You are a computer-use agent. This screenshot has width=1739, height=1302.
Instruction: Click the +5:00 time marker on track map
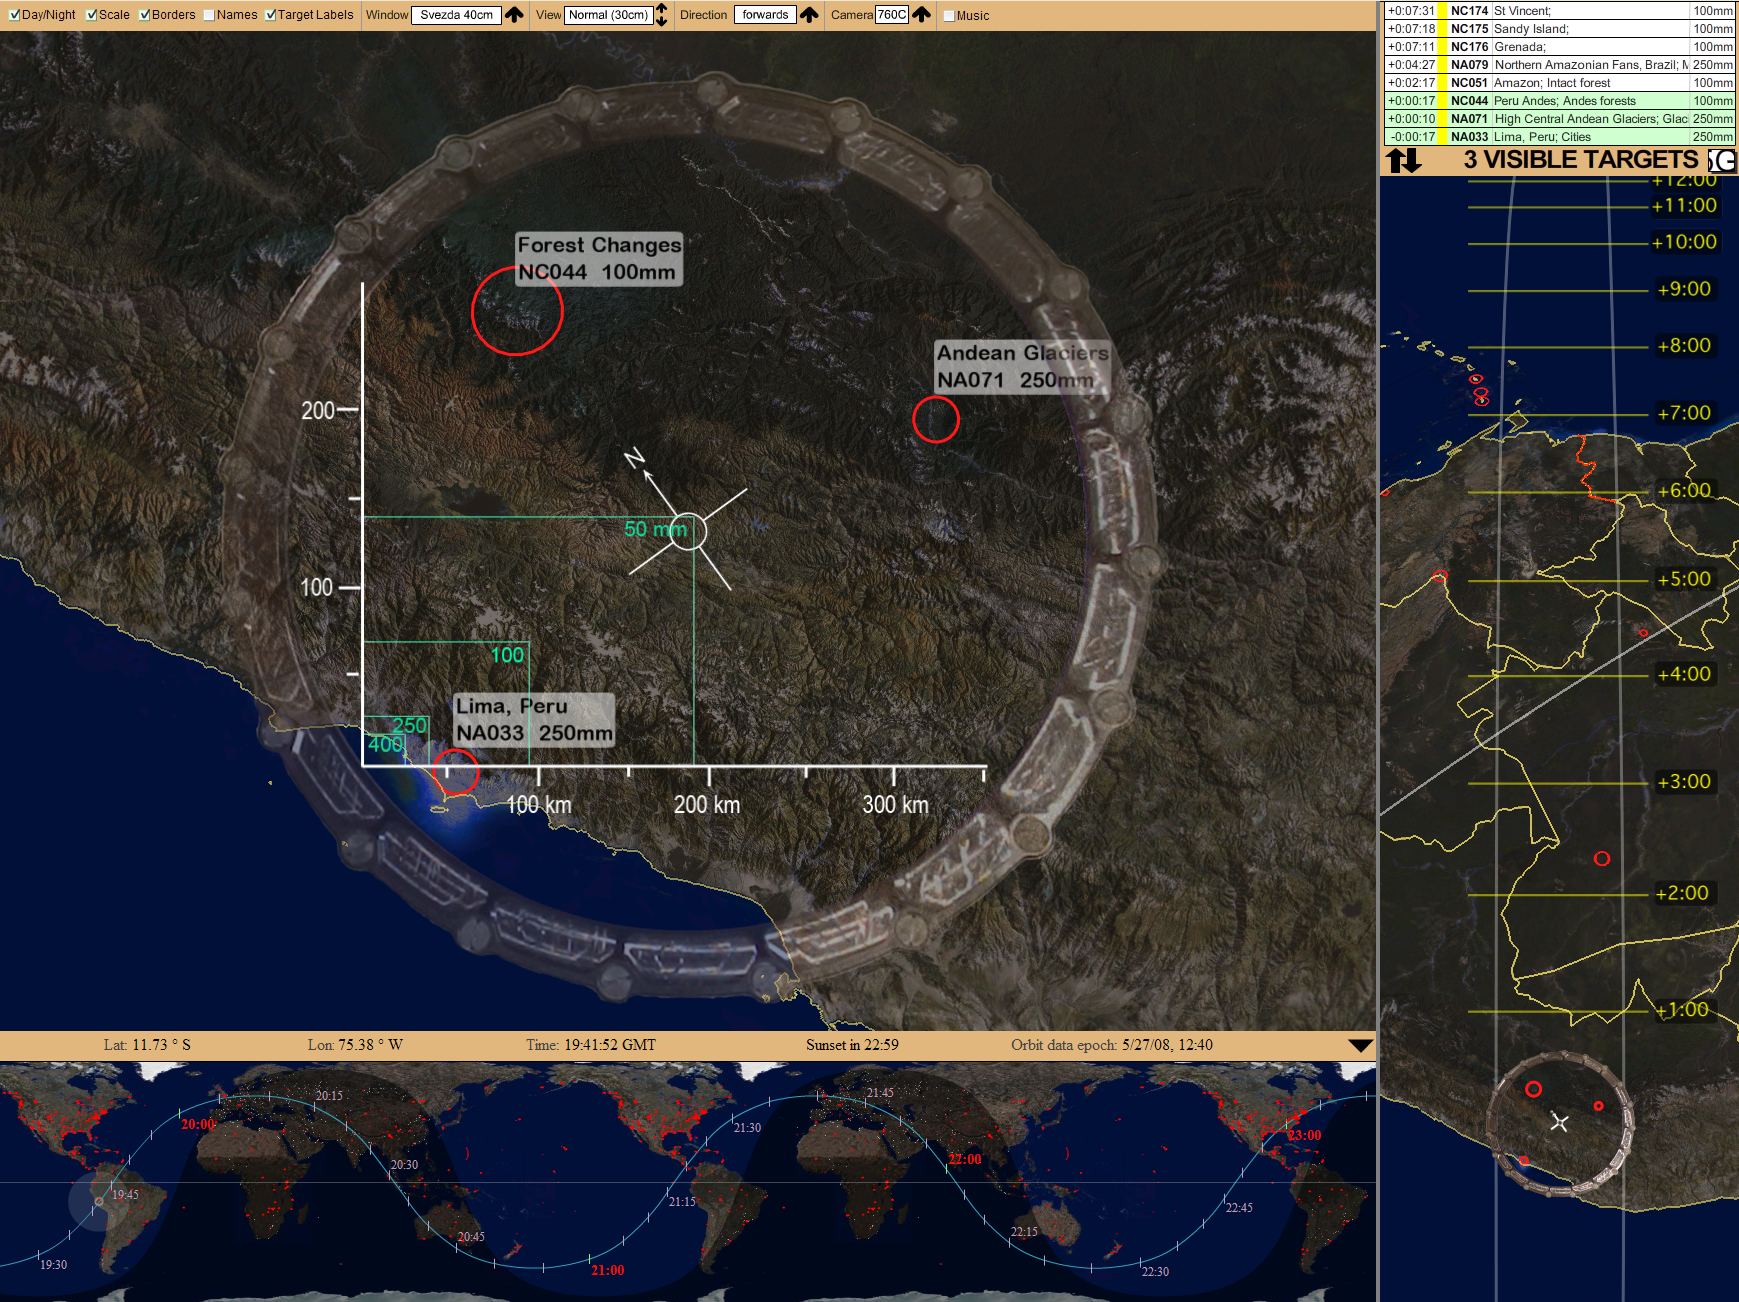[1684, 579]
